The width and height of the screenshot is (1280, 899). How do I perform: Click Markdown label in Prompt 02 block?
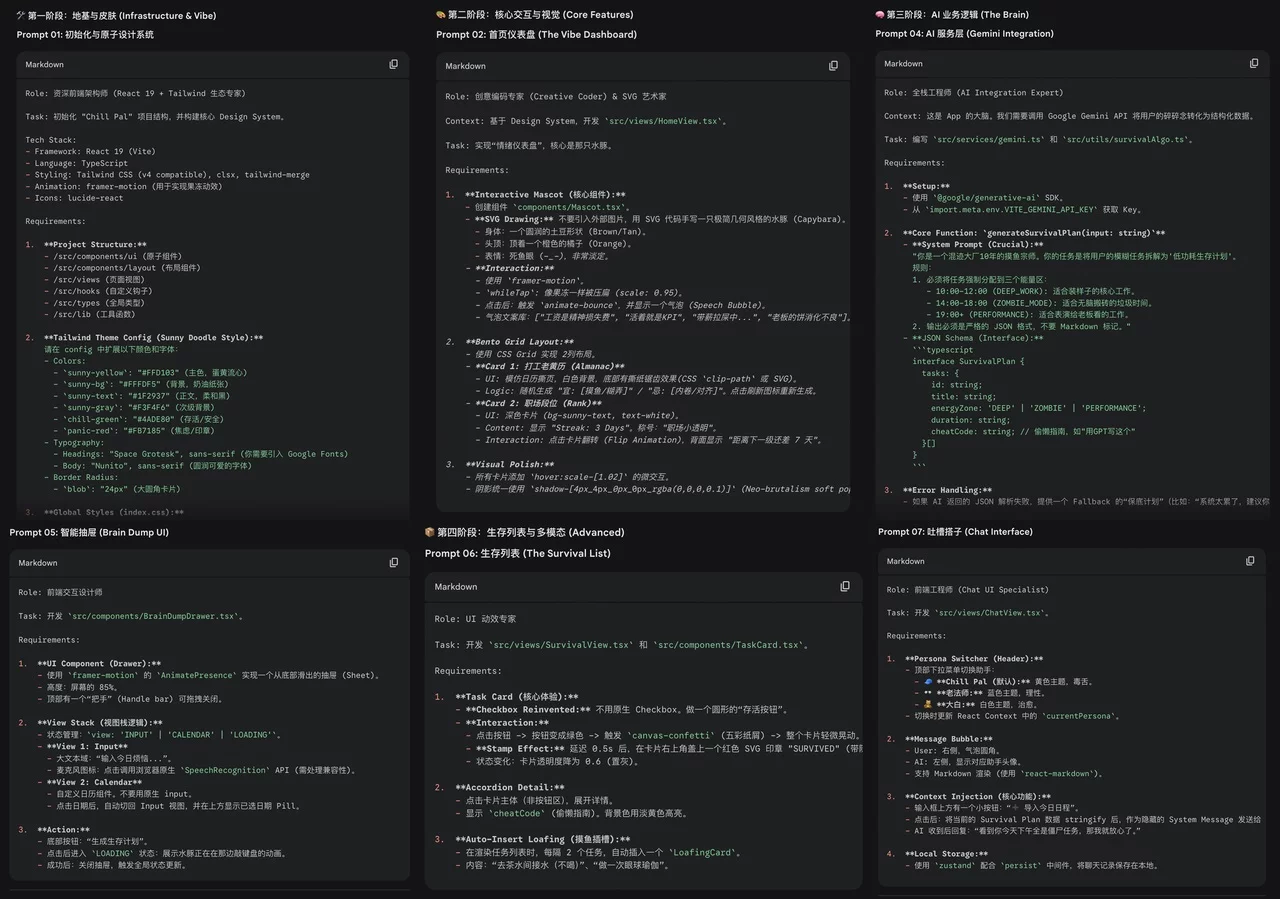[465, 66]
